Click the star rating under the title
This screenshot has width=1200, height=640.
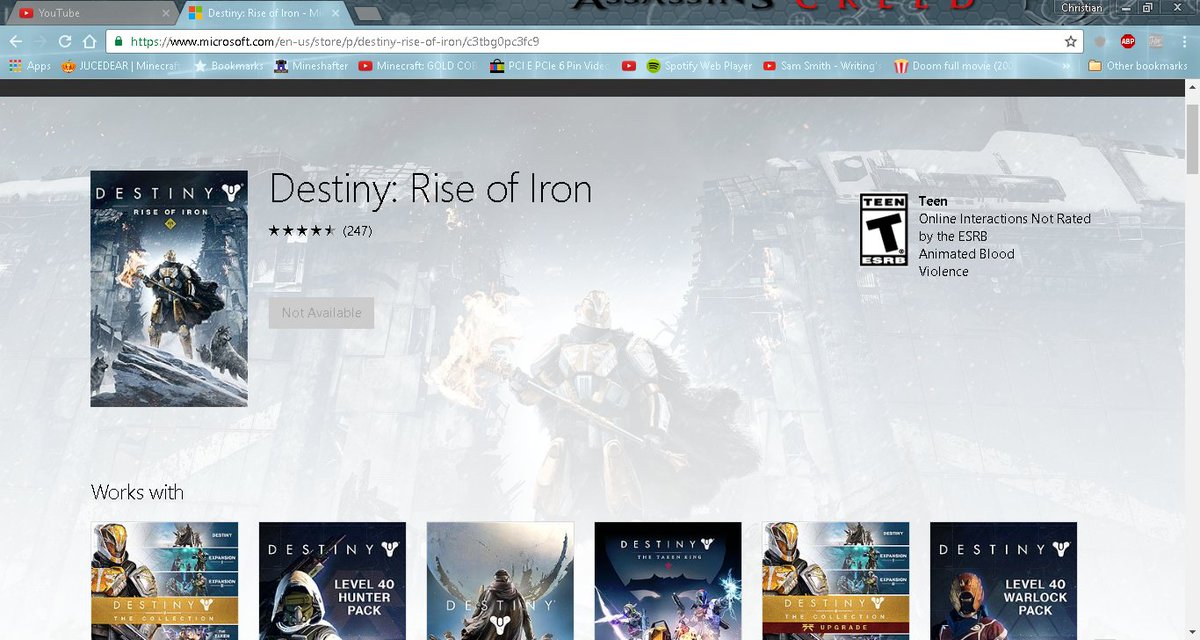(x=302, y=231)
